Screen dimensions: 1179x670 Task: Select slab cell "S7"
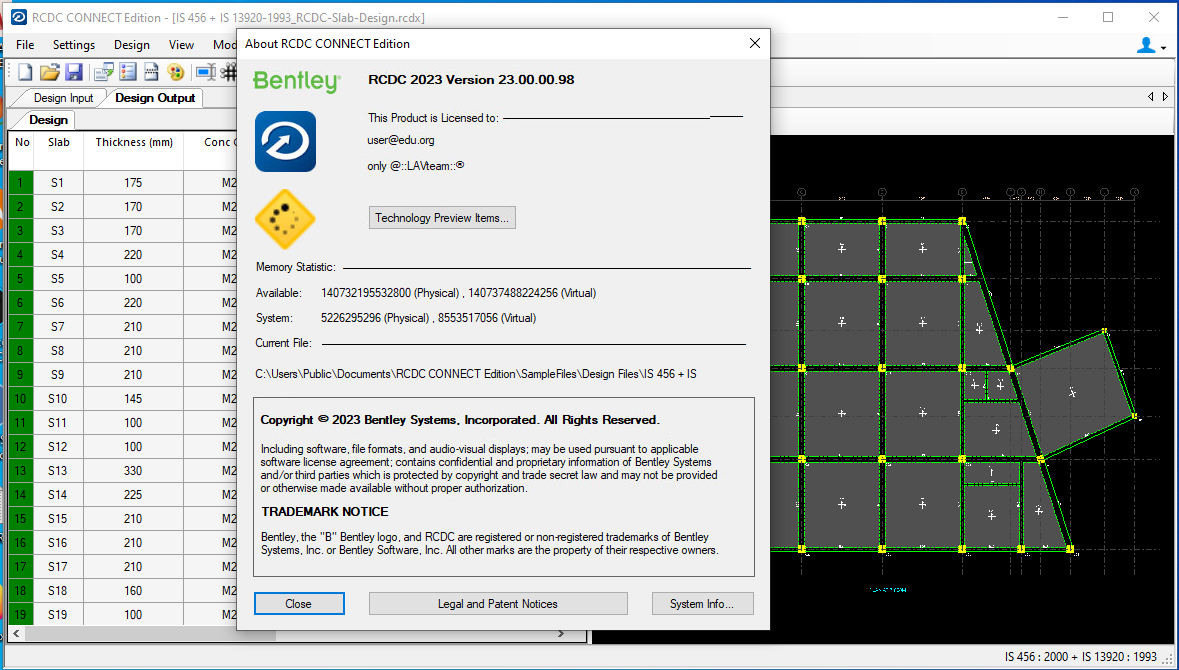[58, 327]
